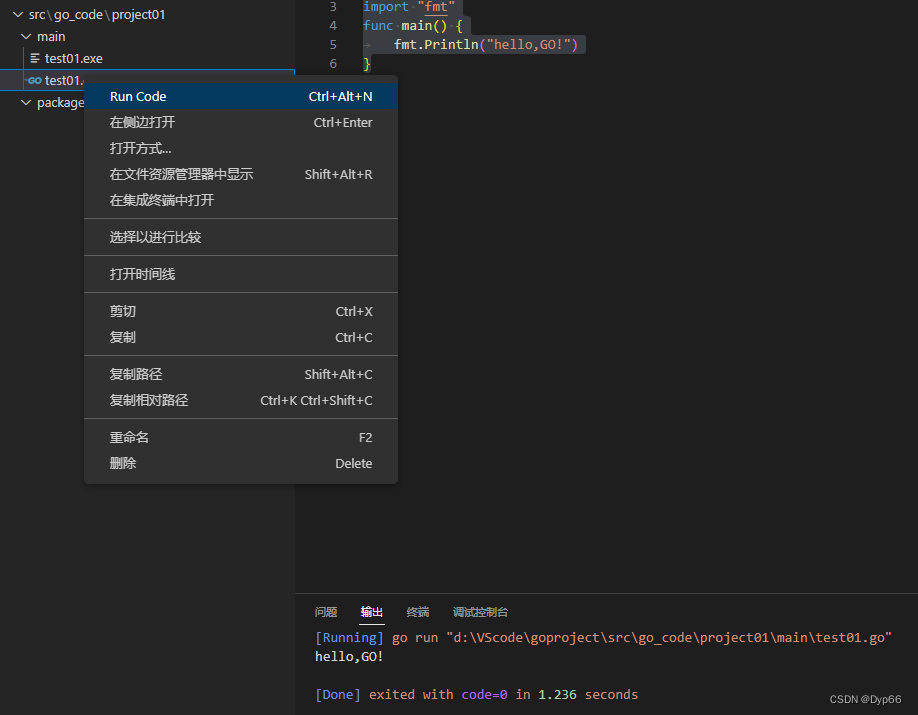The width and height of the screenshot is (918, 715).
Task: Select Run Code in context menu
Action: (241, 96)
